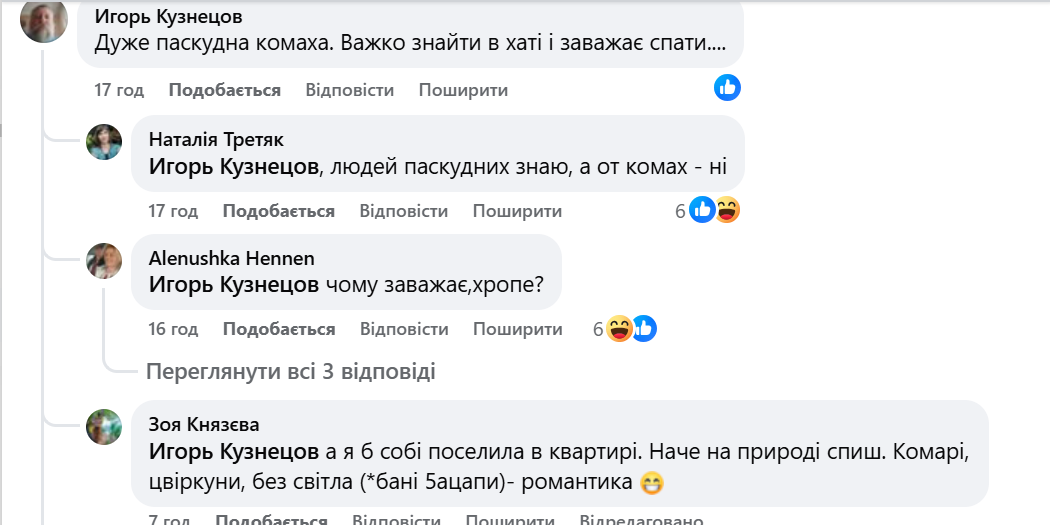The width and height of the screenshot is (1050, 525).
Task: Open Наталія Третяк's profile name link
Action: [x=216, y=139]
